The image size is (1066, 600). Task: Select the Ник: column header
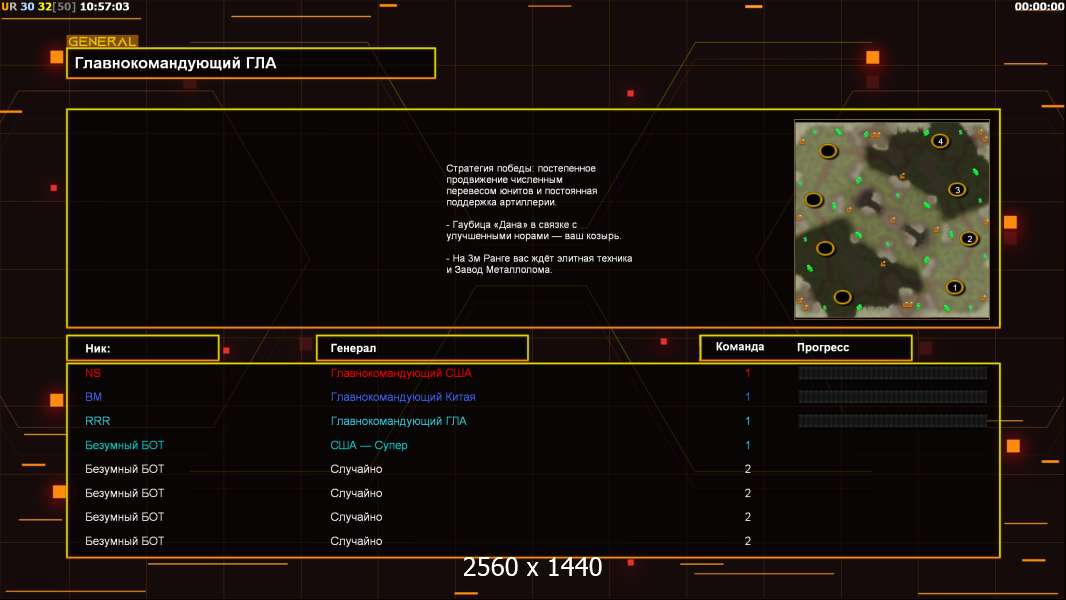pyautogui.click(x=143, y=348)
